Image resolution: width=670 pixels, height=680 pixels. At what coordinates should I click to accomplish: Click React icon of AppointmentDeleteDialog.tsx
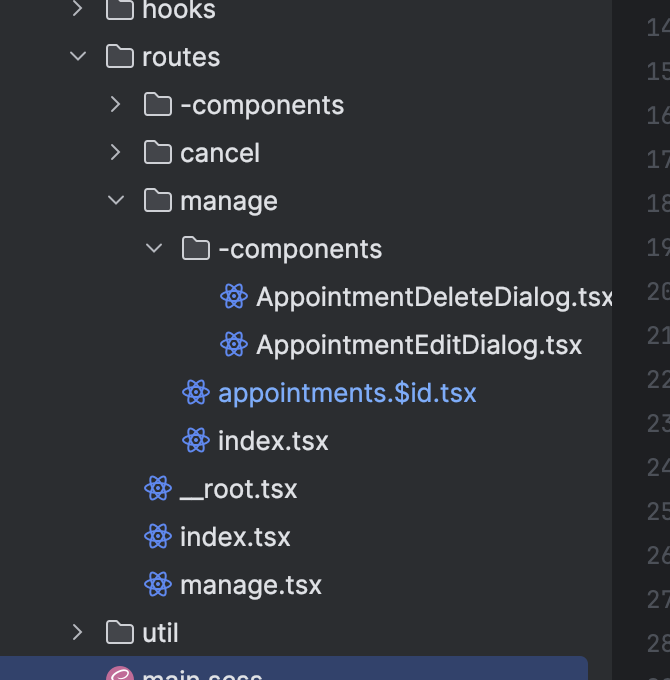[x=234, y=296]
